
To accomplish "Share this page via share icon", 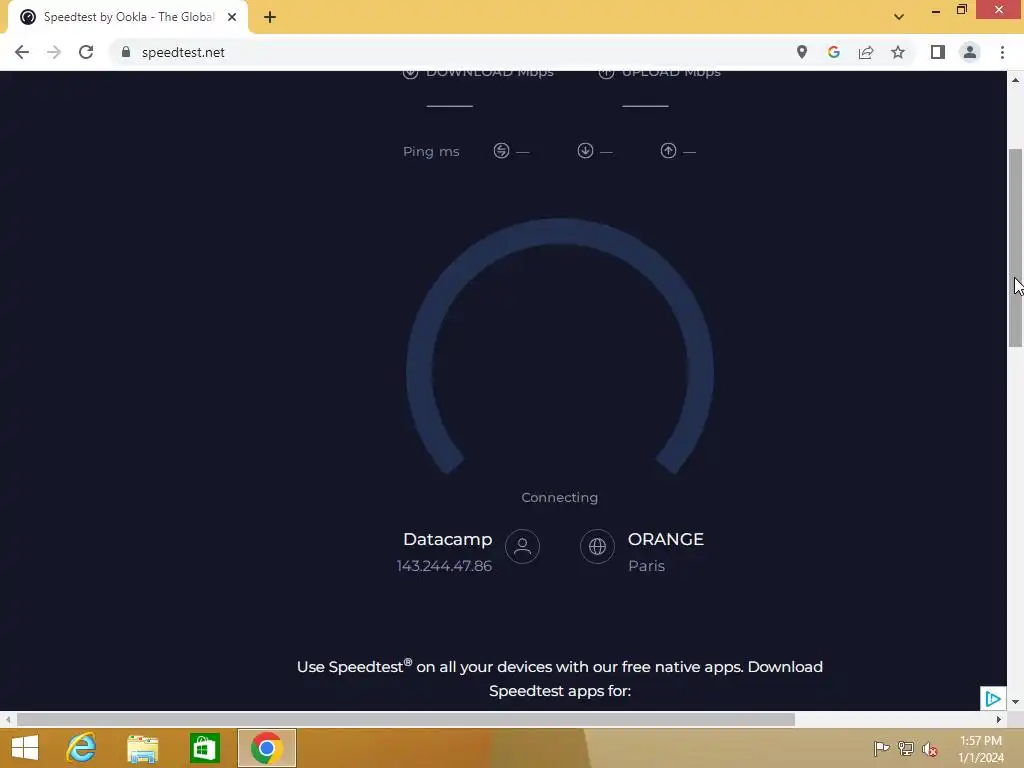I will 866,52.
